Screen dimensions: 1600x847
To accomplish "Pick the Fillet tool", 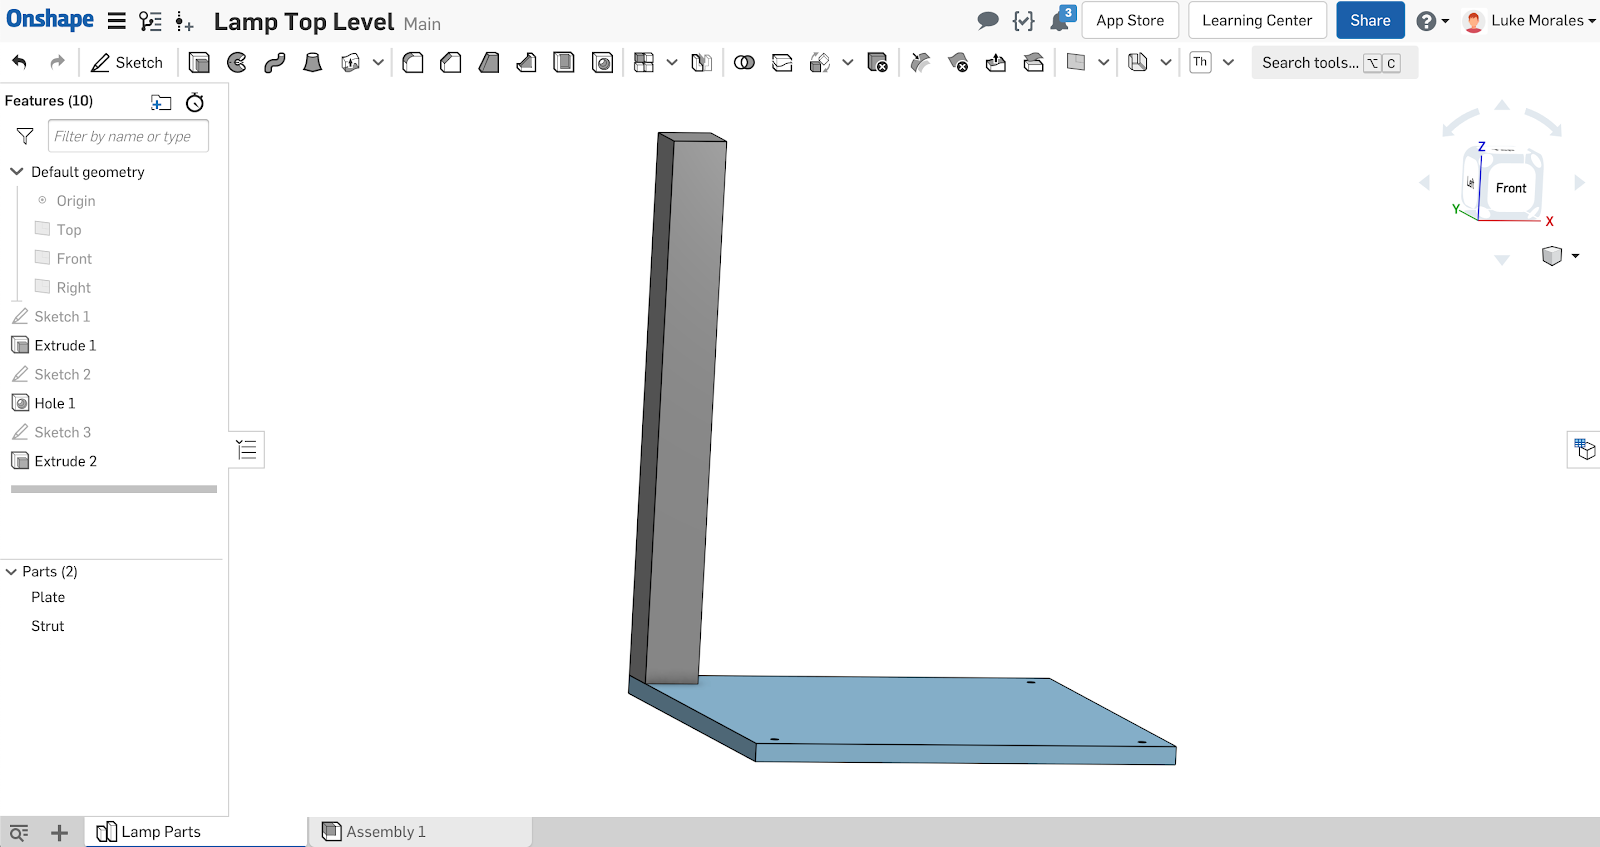I will coord(413,63).
